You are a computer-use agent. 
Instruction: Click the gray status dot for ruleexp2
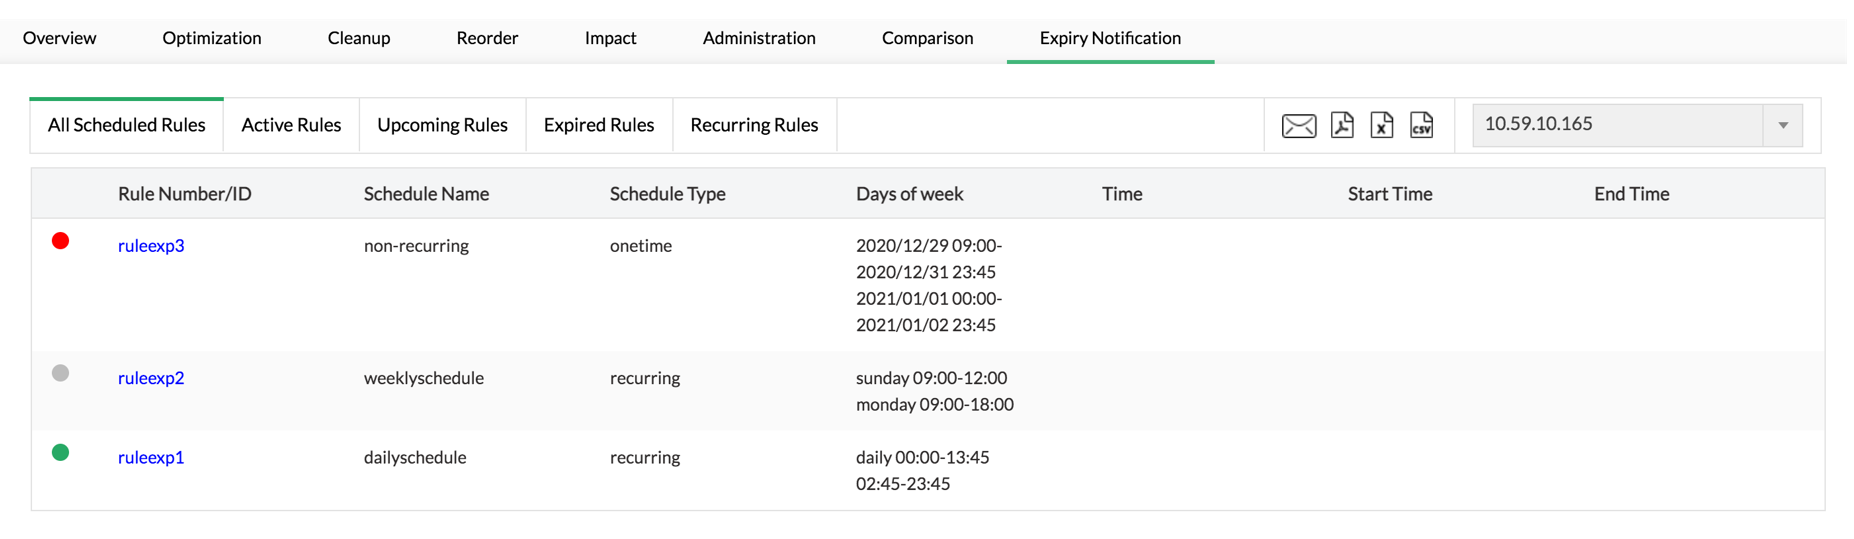click(61, 373)
